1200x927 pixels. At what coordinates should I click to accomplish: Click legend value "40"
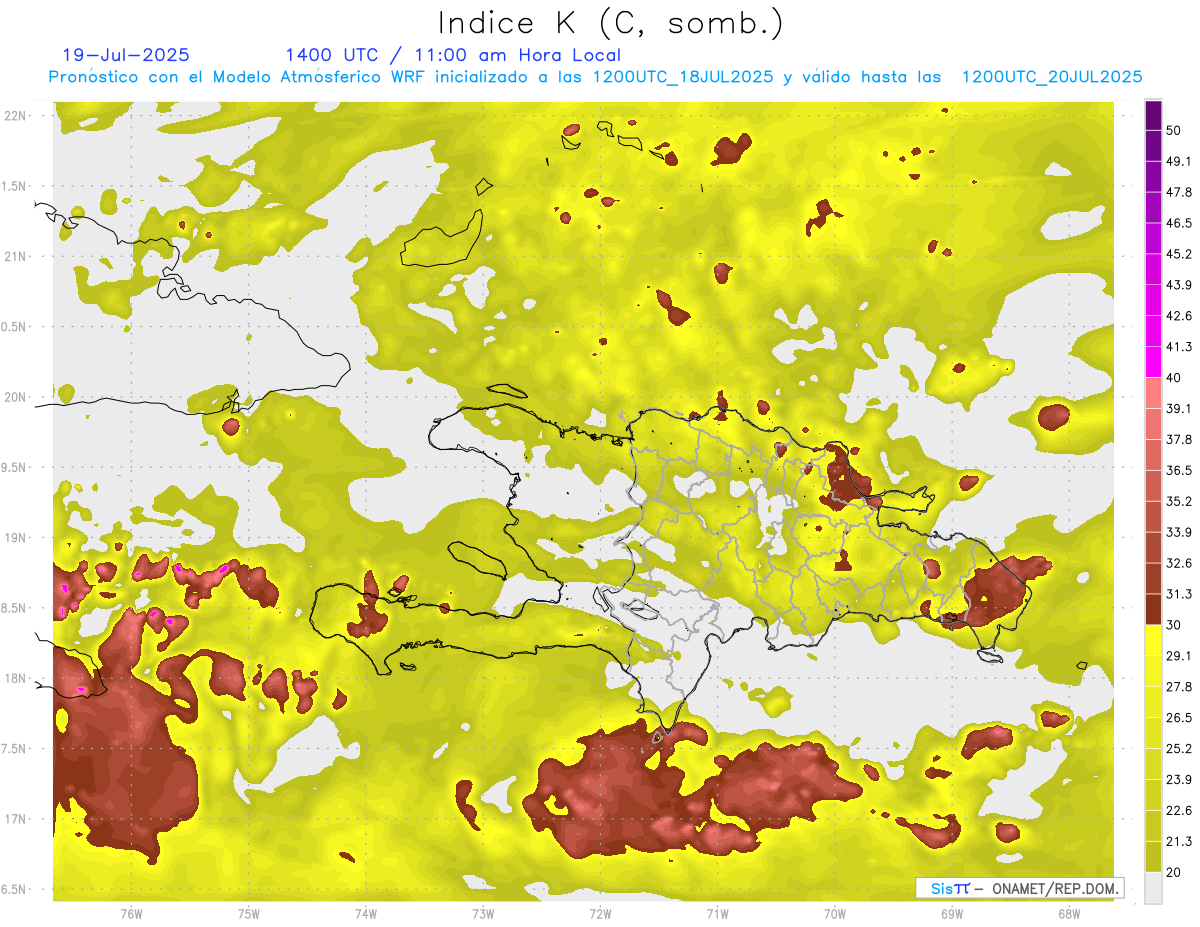coord(1173,378)
